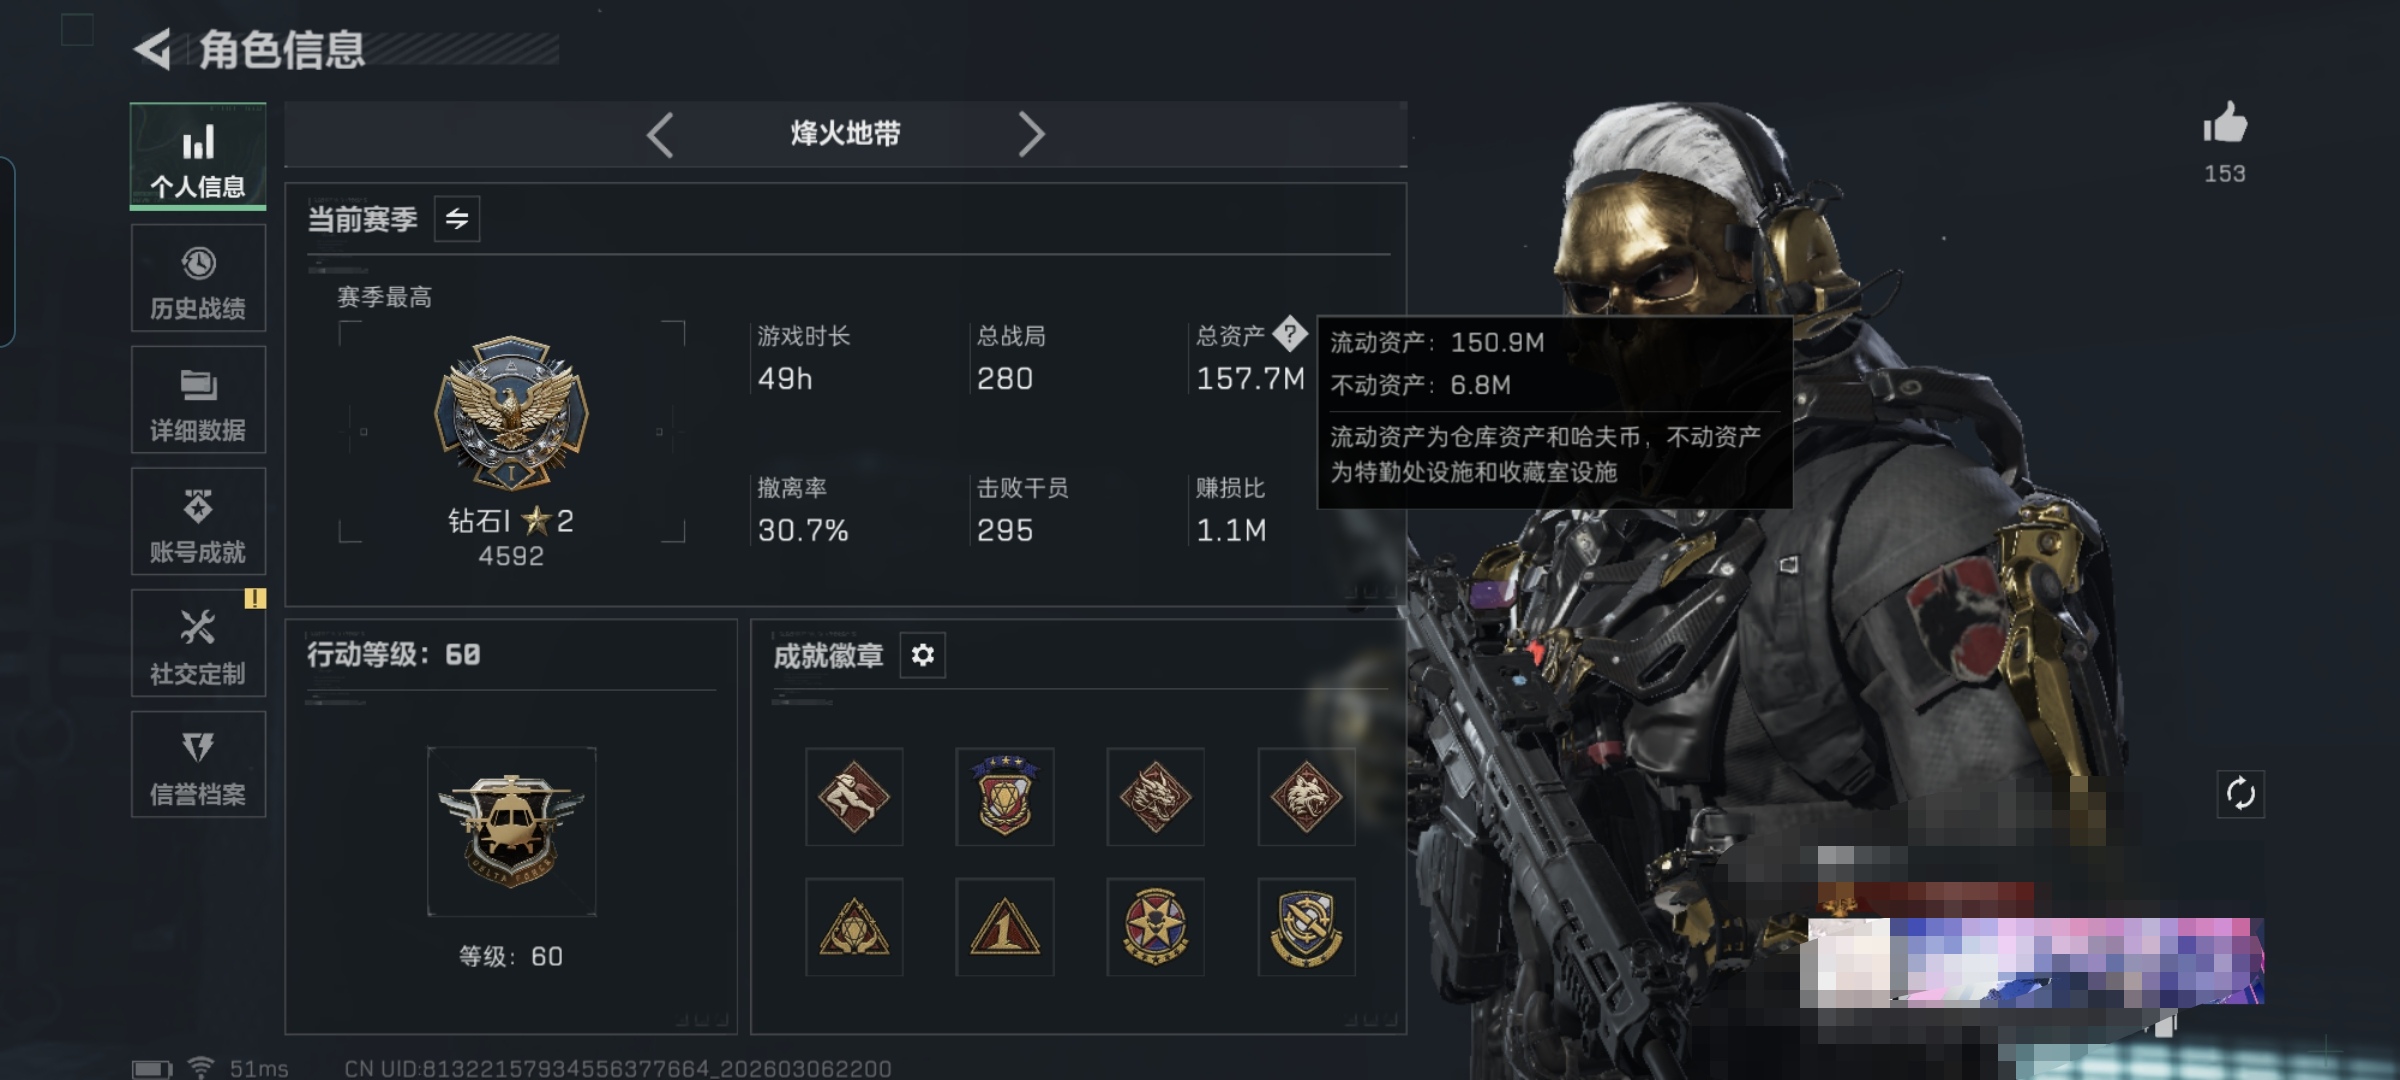Viewport: 2400px width, 1080px height.
Task: Open the 历史战绩 tab
Action: 198,278
